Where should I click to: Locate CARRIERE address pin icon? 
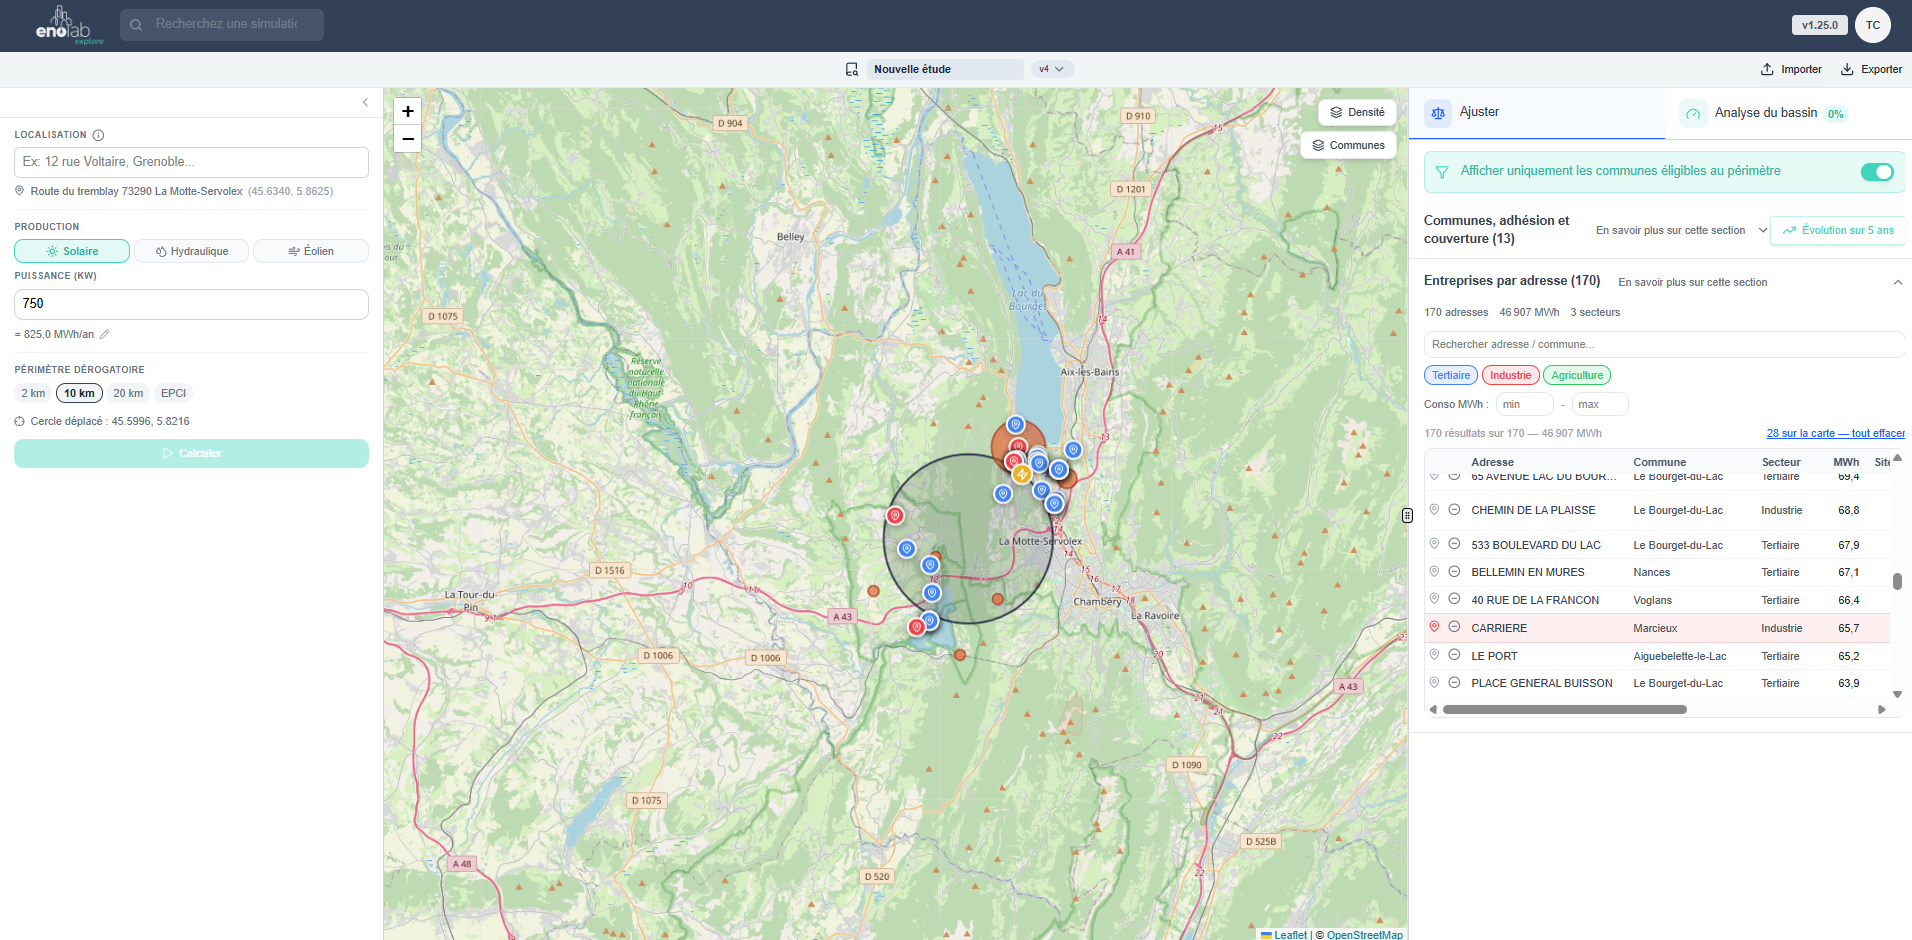[1434, 627]
